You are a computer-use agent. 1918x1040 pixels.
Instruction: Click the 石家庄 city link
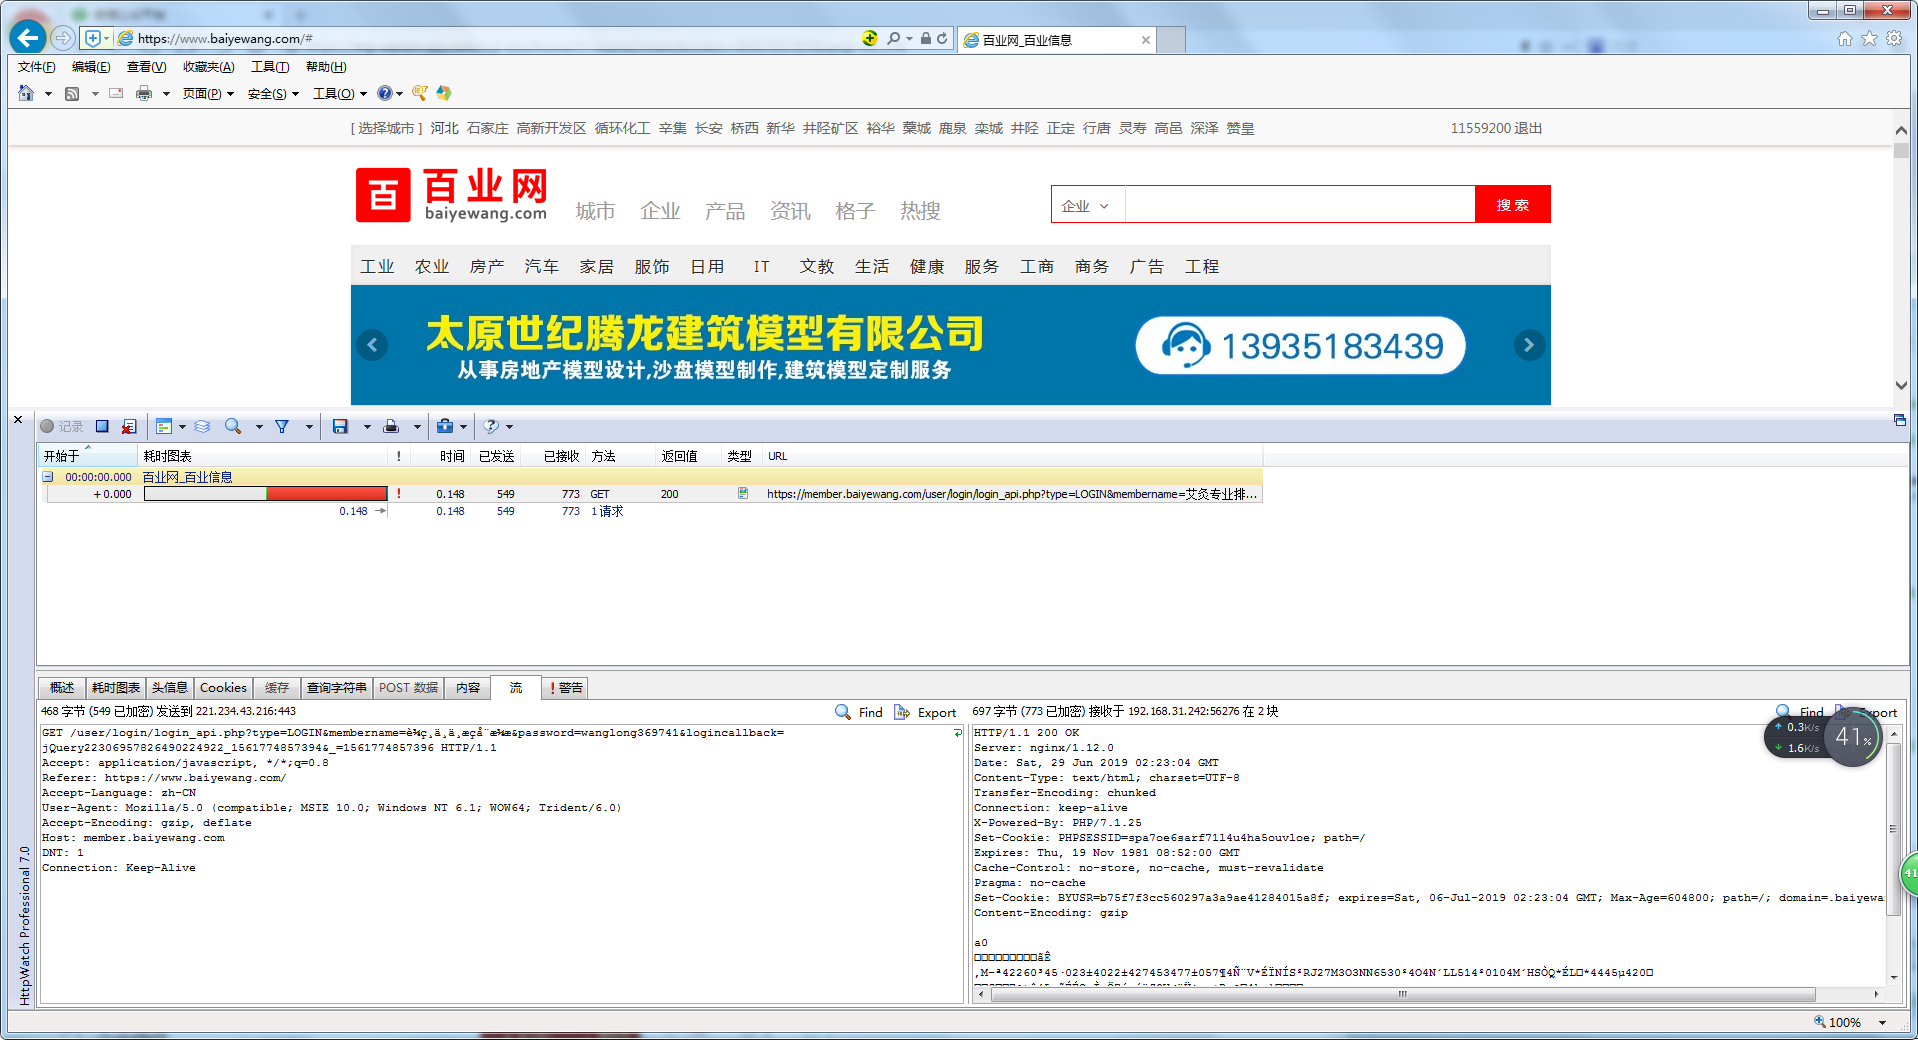point(487,128)
